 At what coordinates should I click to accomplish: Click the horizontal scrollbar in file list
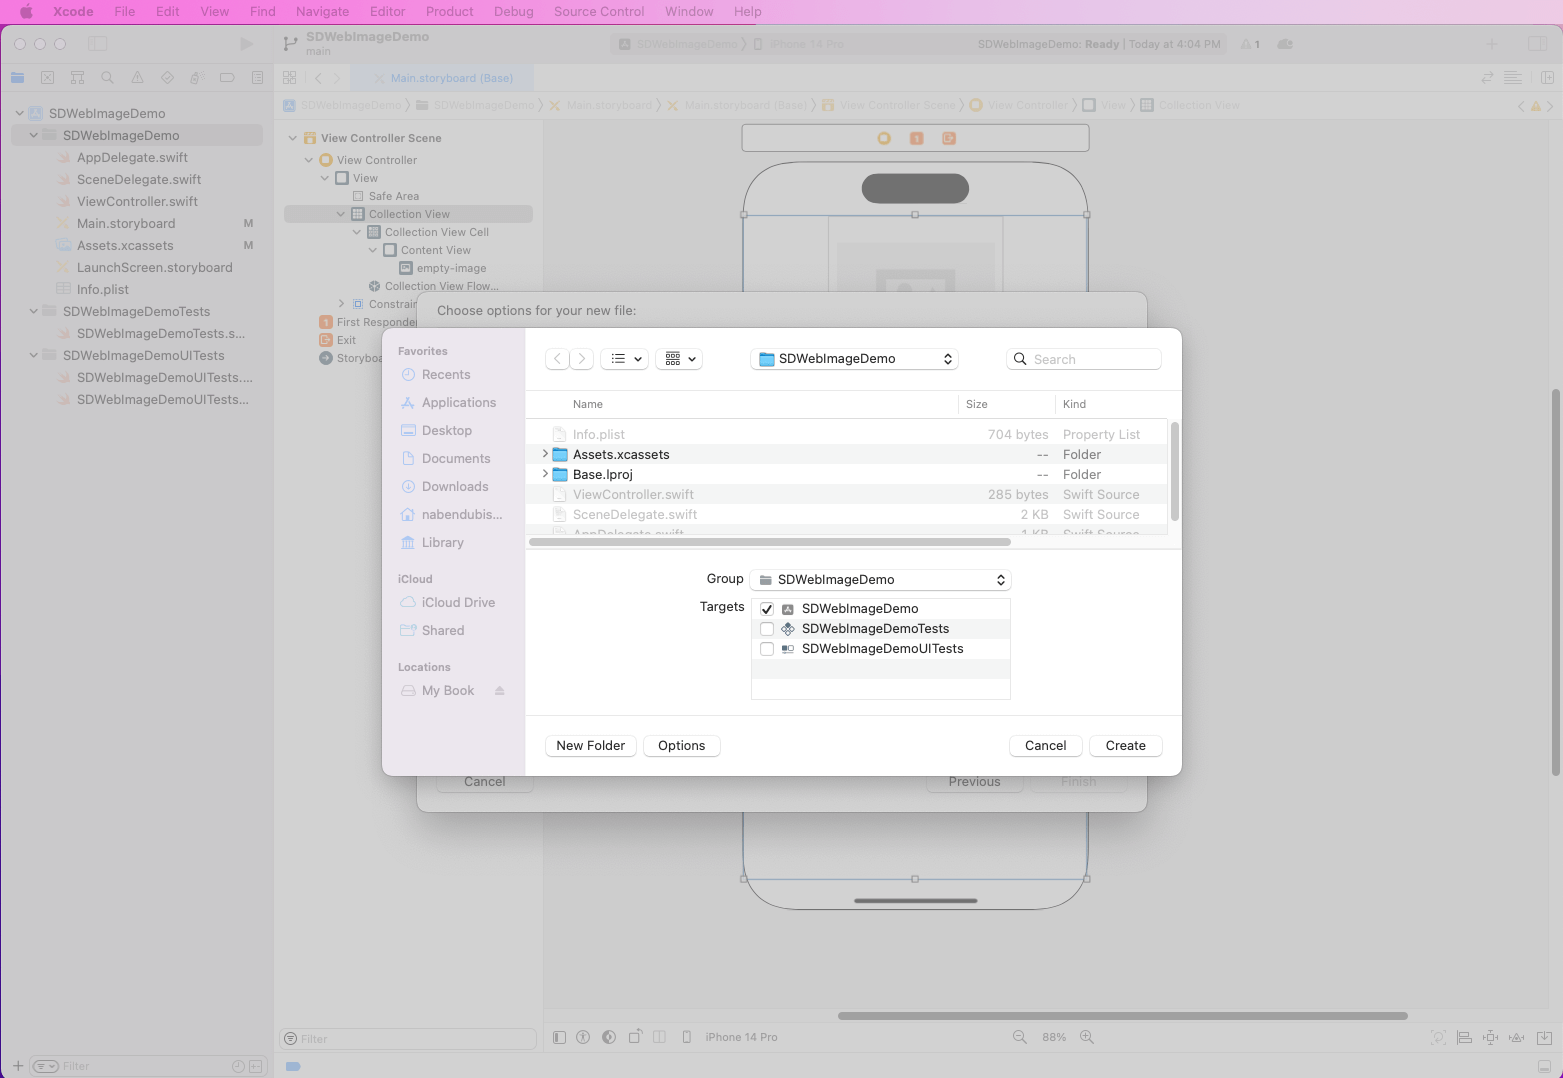tap(770, 542)
